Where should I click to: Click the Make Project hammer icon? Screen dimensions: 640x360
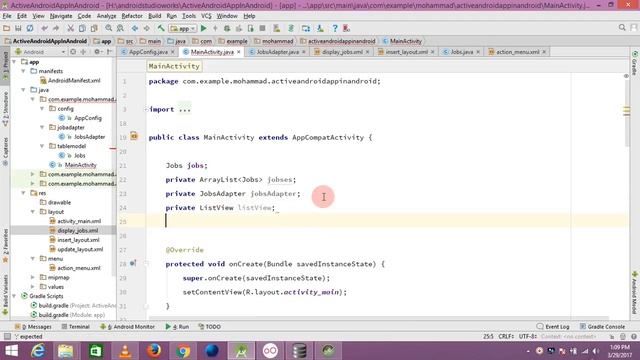point(161,28)
